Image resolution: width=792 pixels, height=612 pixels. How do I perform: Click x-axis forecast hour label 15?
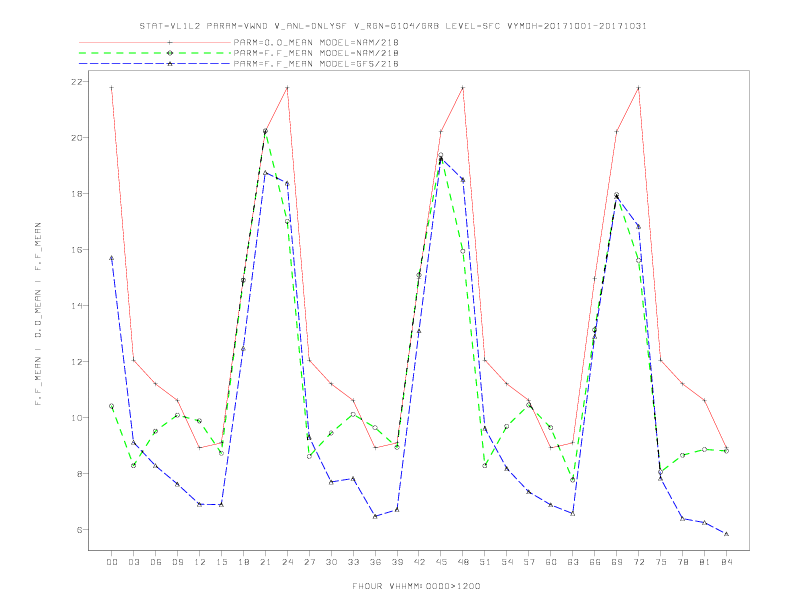(221, 562)
